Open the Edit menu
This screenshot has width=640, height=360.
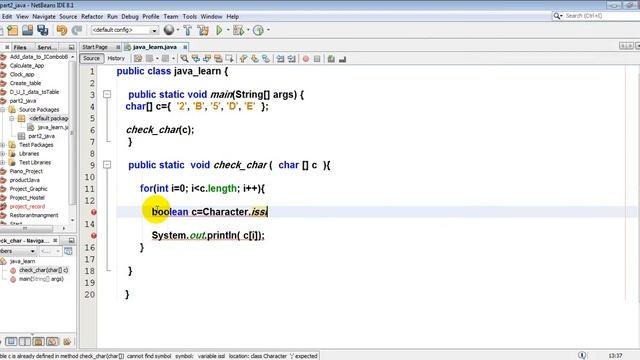[7, 16]
